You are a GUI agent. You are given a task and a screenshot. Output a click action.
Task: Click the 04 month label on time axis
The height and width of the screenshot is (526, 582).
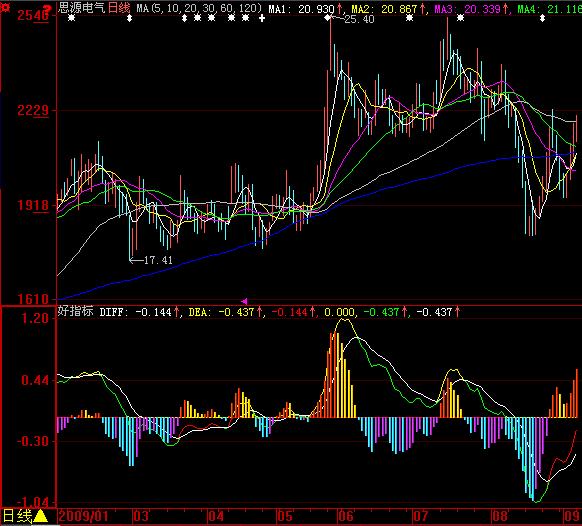click(x=216, y=516)
